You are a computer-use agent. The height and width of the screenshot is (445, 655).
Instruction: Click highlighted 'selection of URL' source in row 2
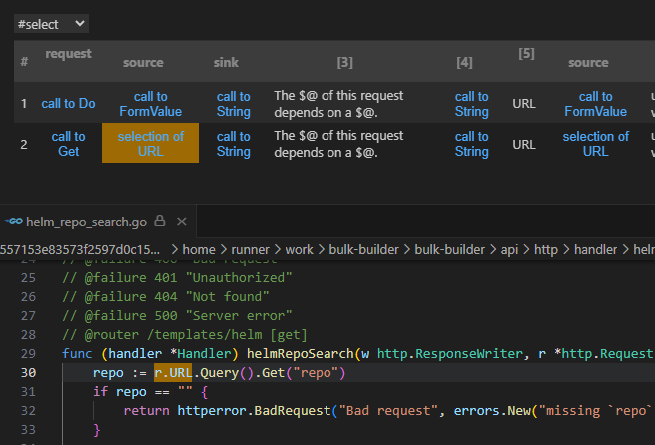(150, 143)
